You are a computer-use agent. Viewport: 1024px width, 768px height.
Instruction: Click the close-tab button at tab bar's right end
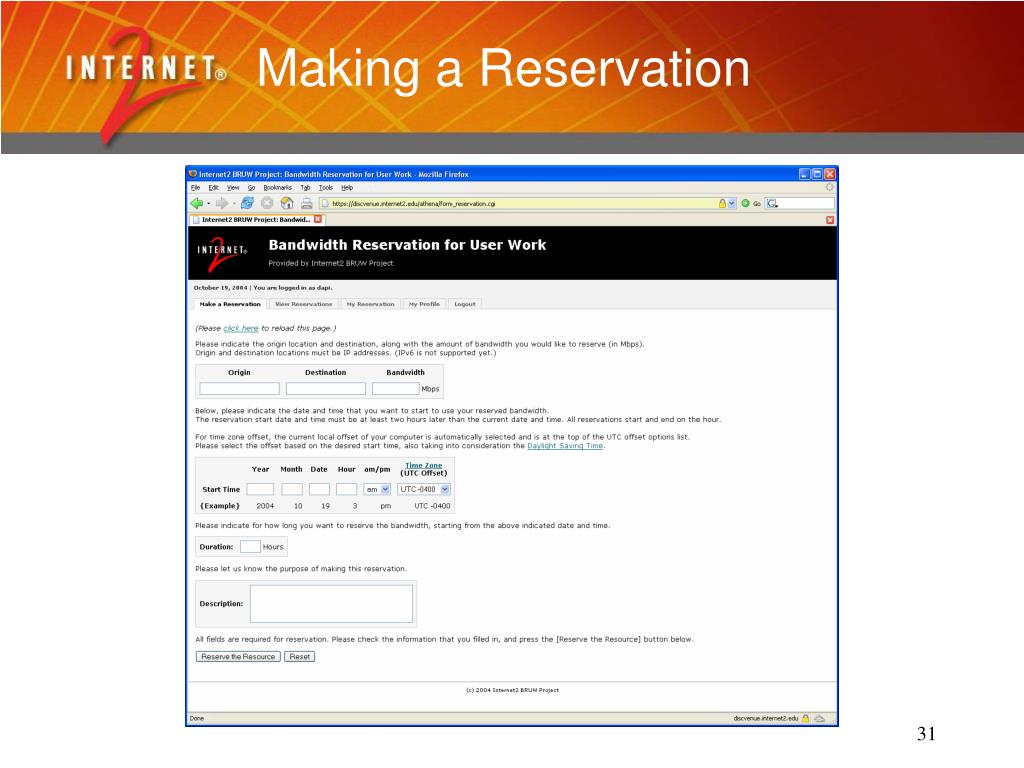(830, 220)
